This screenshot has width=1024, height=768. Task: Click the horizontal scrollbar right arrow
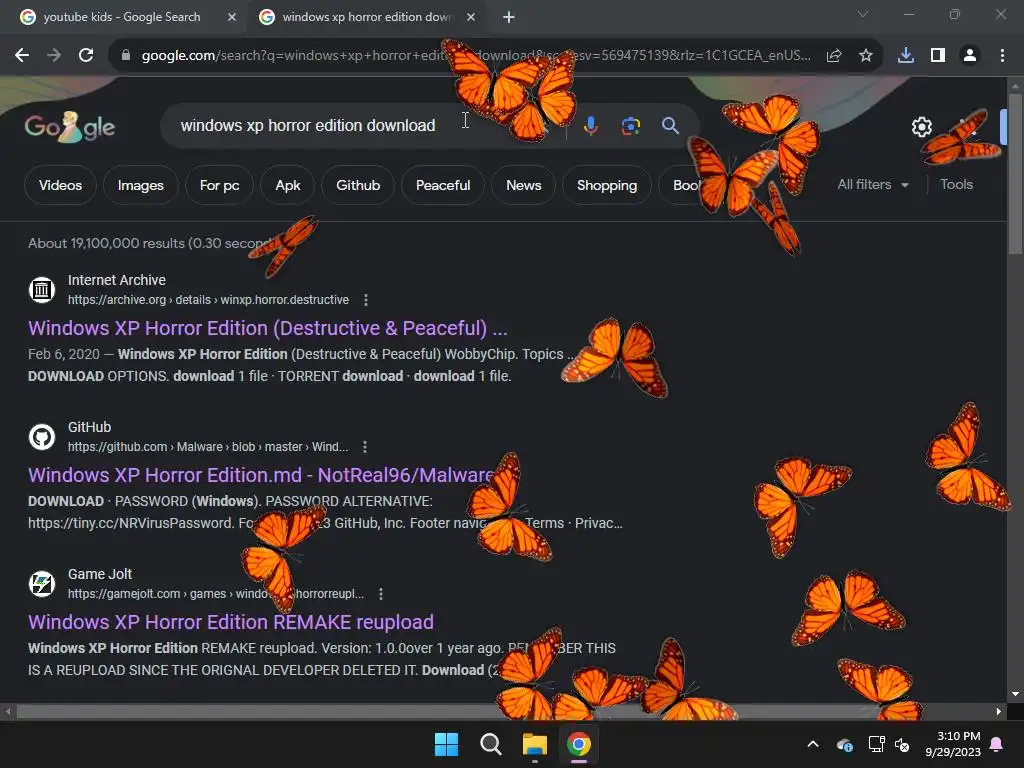tap(999, 712)
